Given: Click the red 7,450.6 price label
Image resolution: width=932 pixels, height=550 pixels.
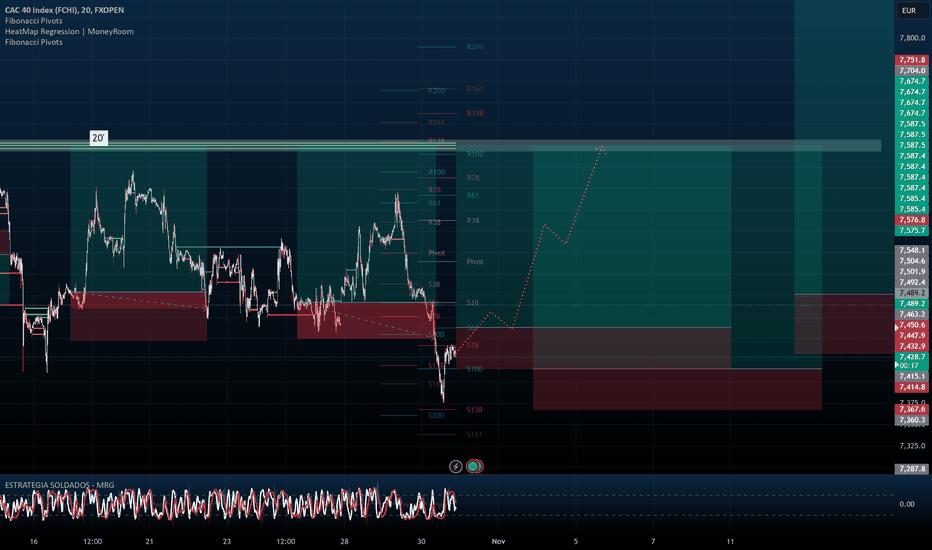Looking at the screenshot, I should 912,325.
